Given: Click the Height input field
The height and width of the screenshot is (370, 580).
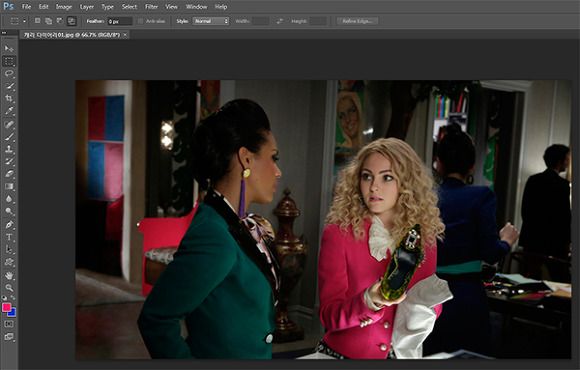Looking at the screenshot, I should click(318, 21).
